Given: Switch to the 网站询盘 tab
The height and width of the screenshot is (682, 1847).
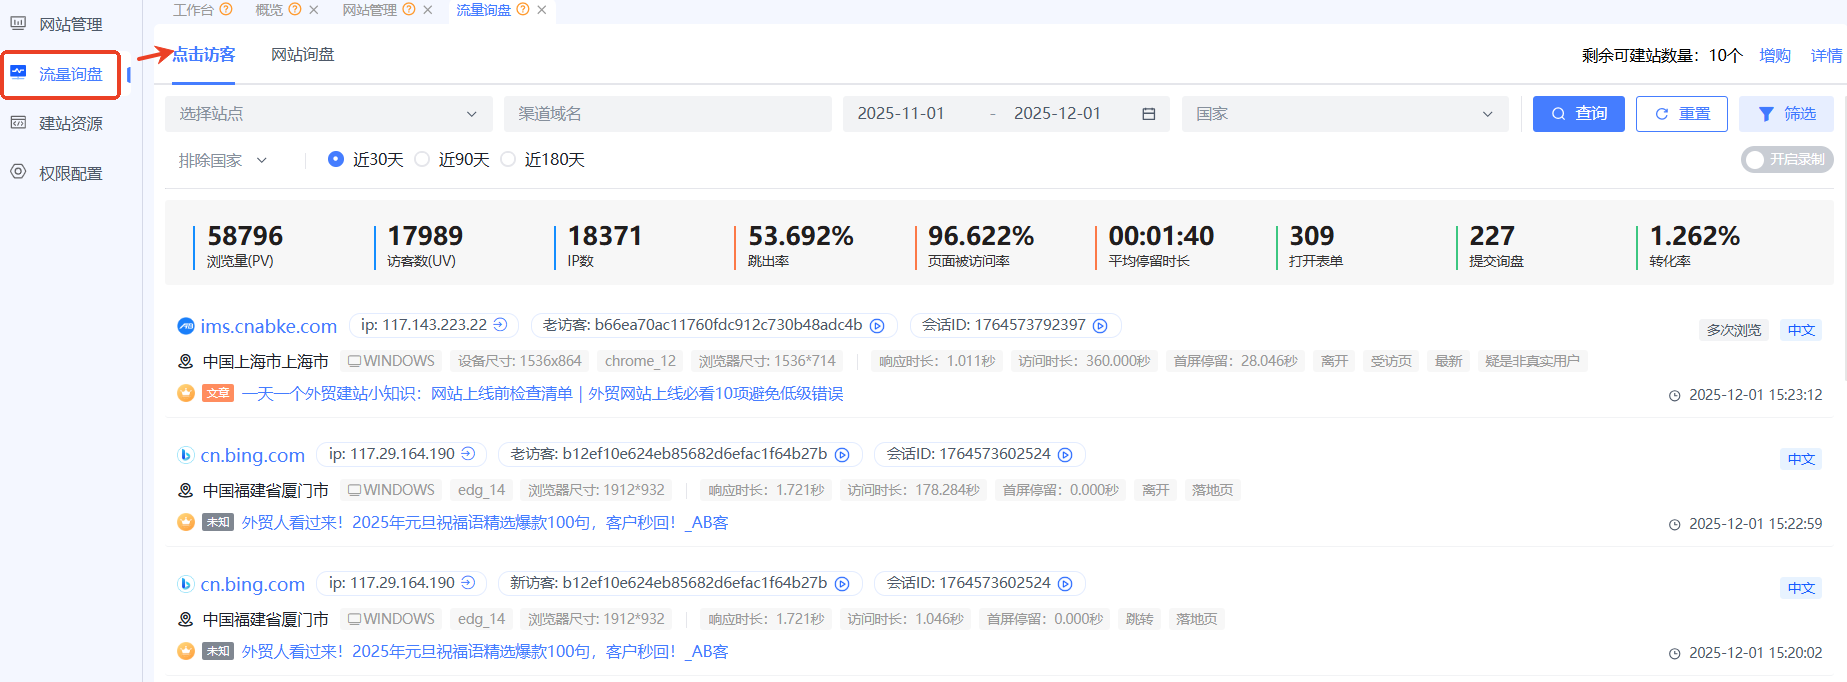Looking at the screenshot, I should click(302, 54).
